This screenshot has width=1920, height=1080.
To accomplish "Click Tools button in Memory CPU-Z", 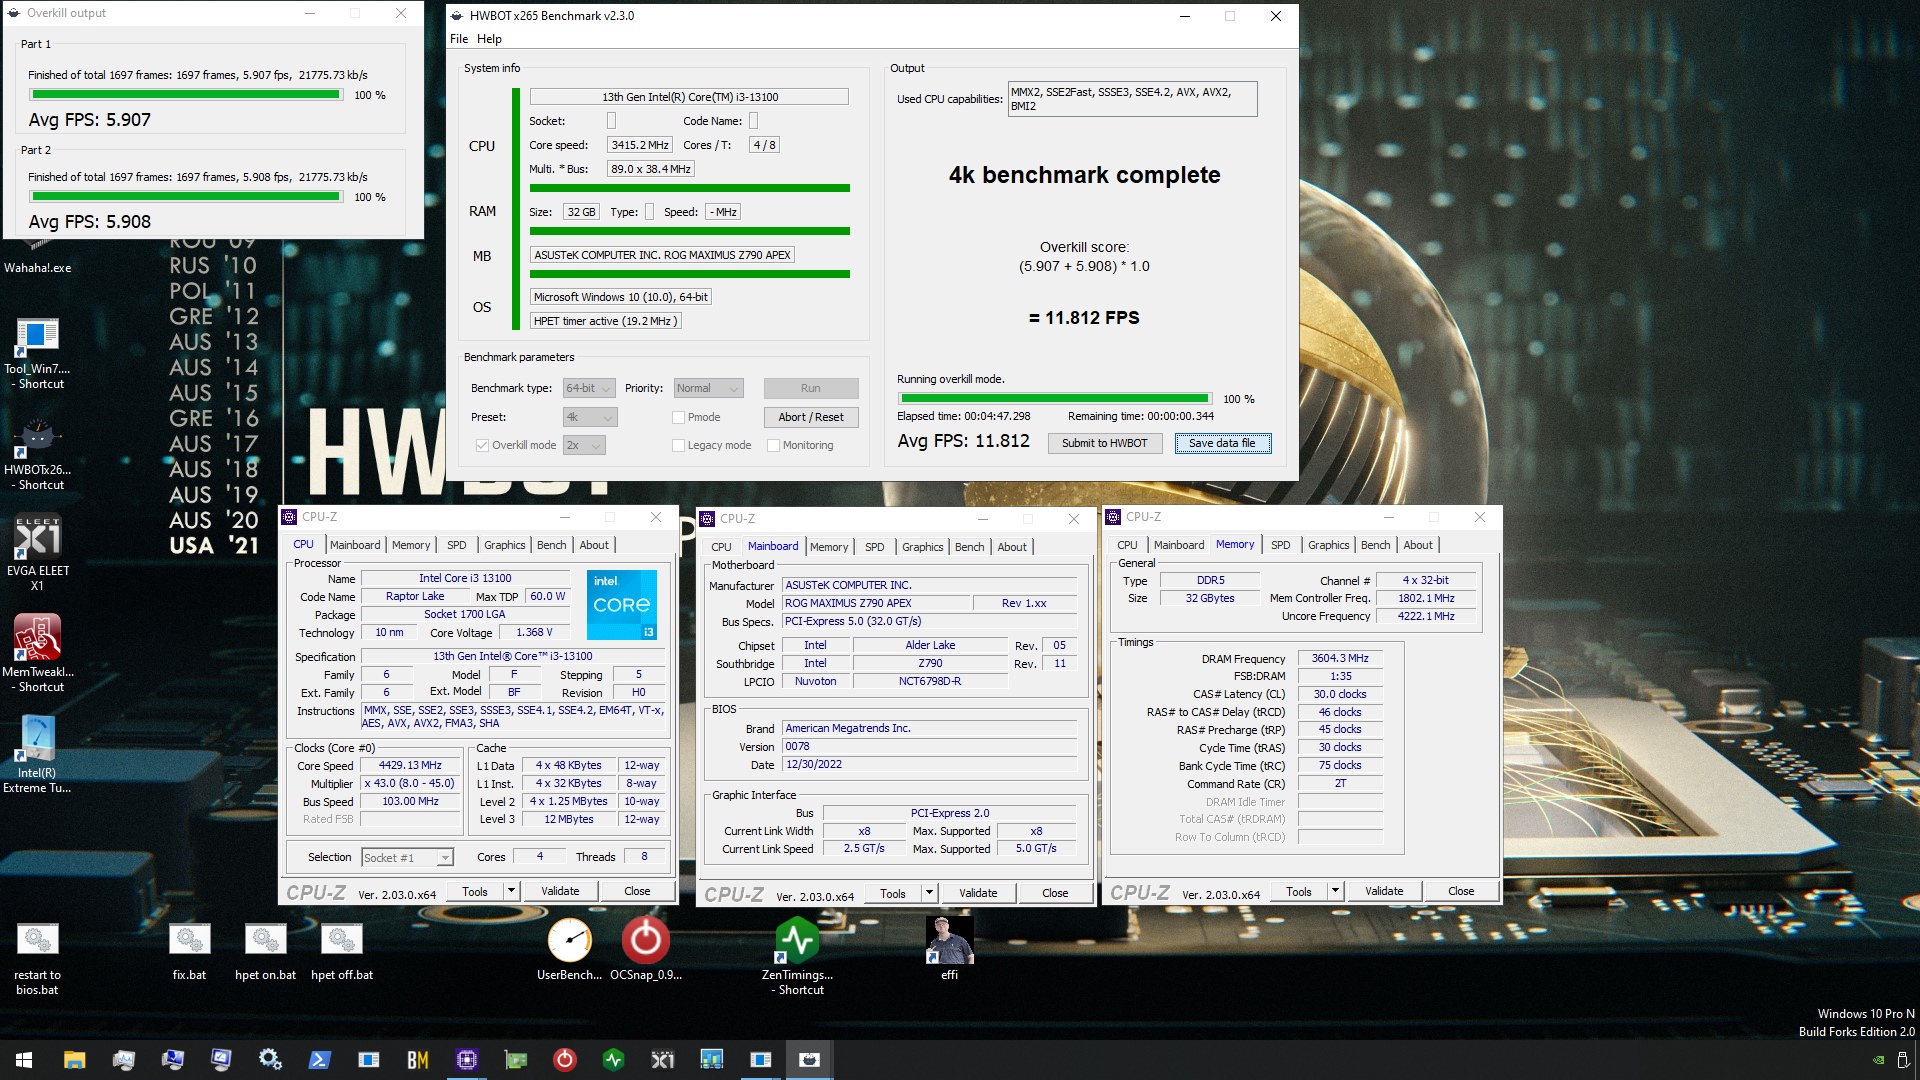I will pos(1299,891).
